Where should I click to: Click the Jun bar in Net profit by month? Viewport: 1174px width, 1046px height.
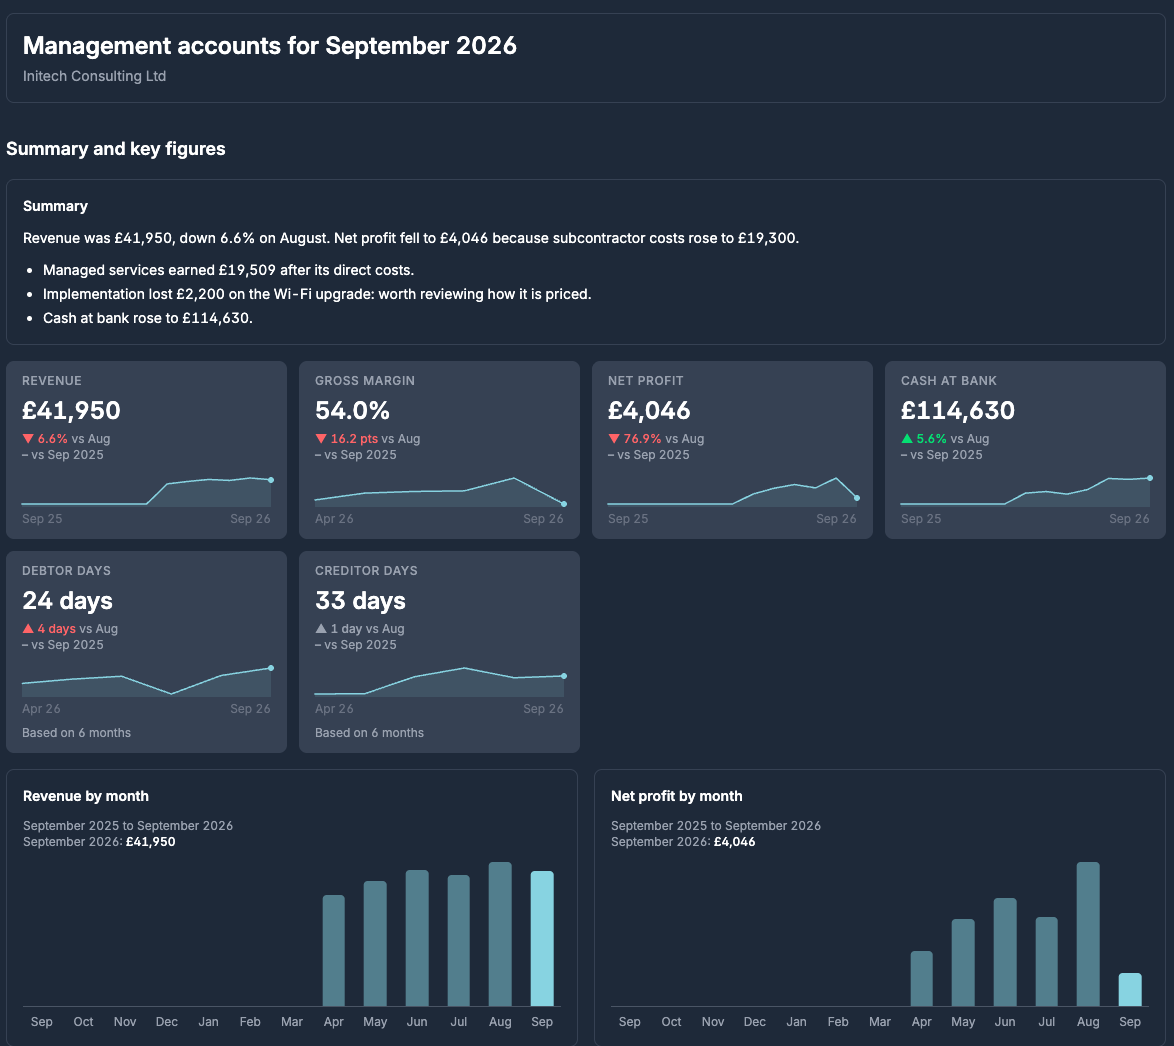(x=1005, y=952)
